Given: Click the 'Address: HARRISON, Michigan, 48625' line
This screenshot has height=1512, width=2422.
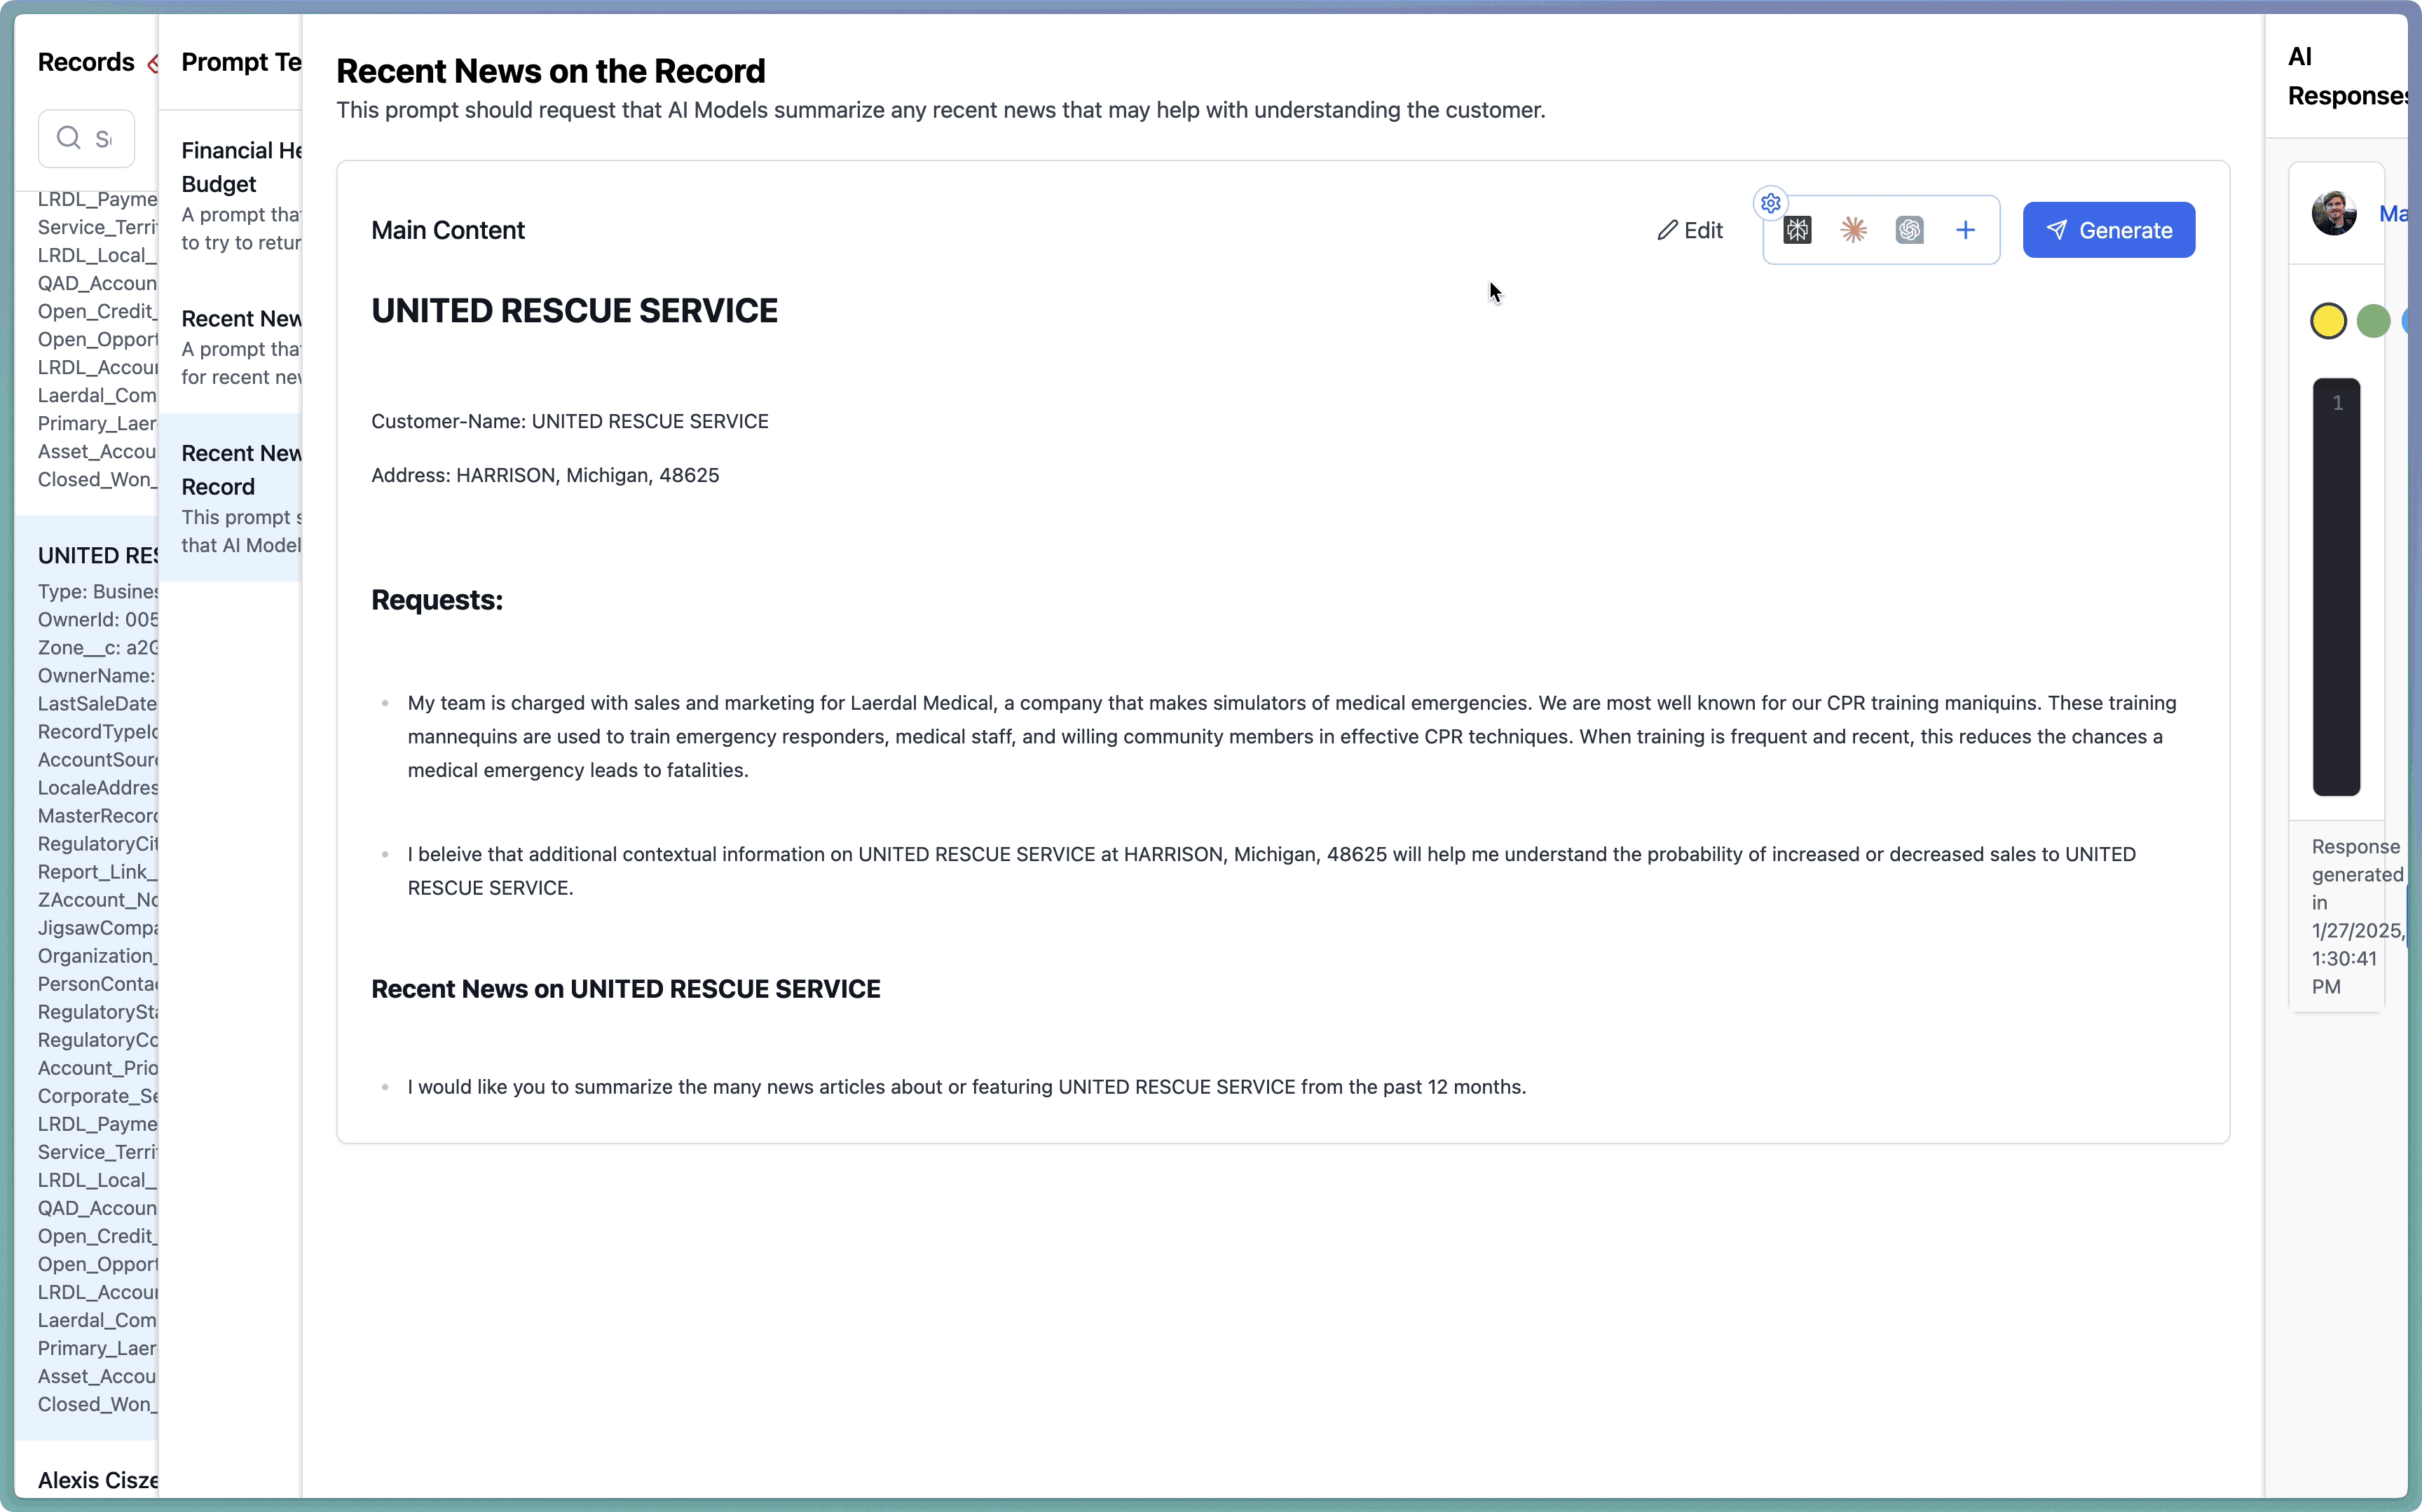Looking at the screenshot, I should click(545, 475).
